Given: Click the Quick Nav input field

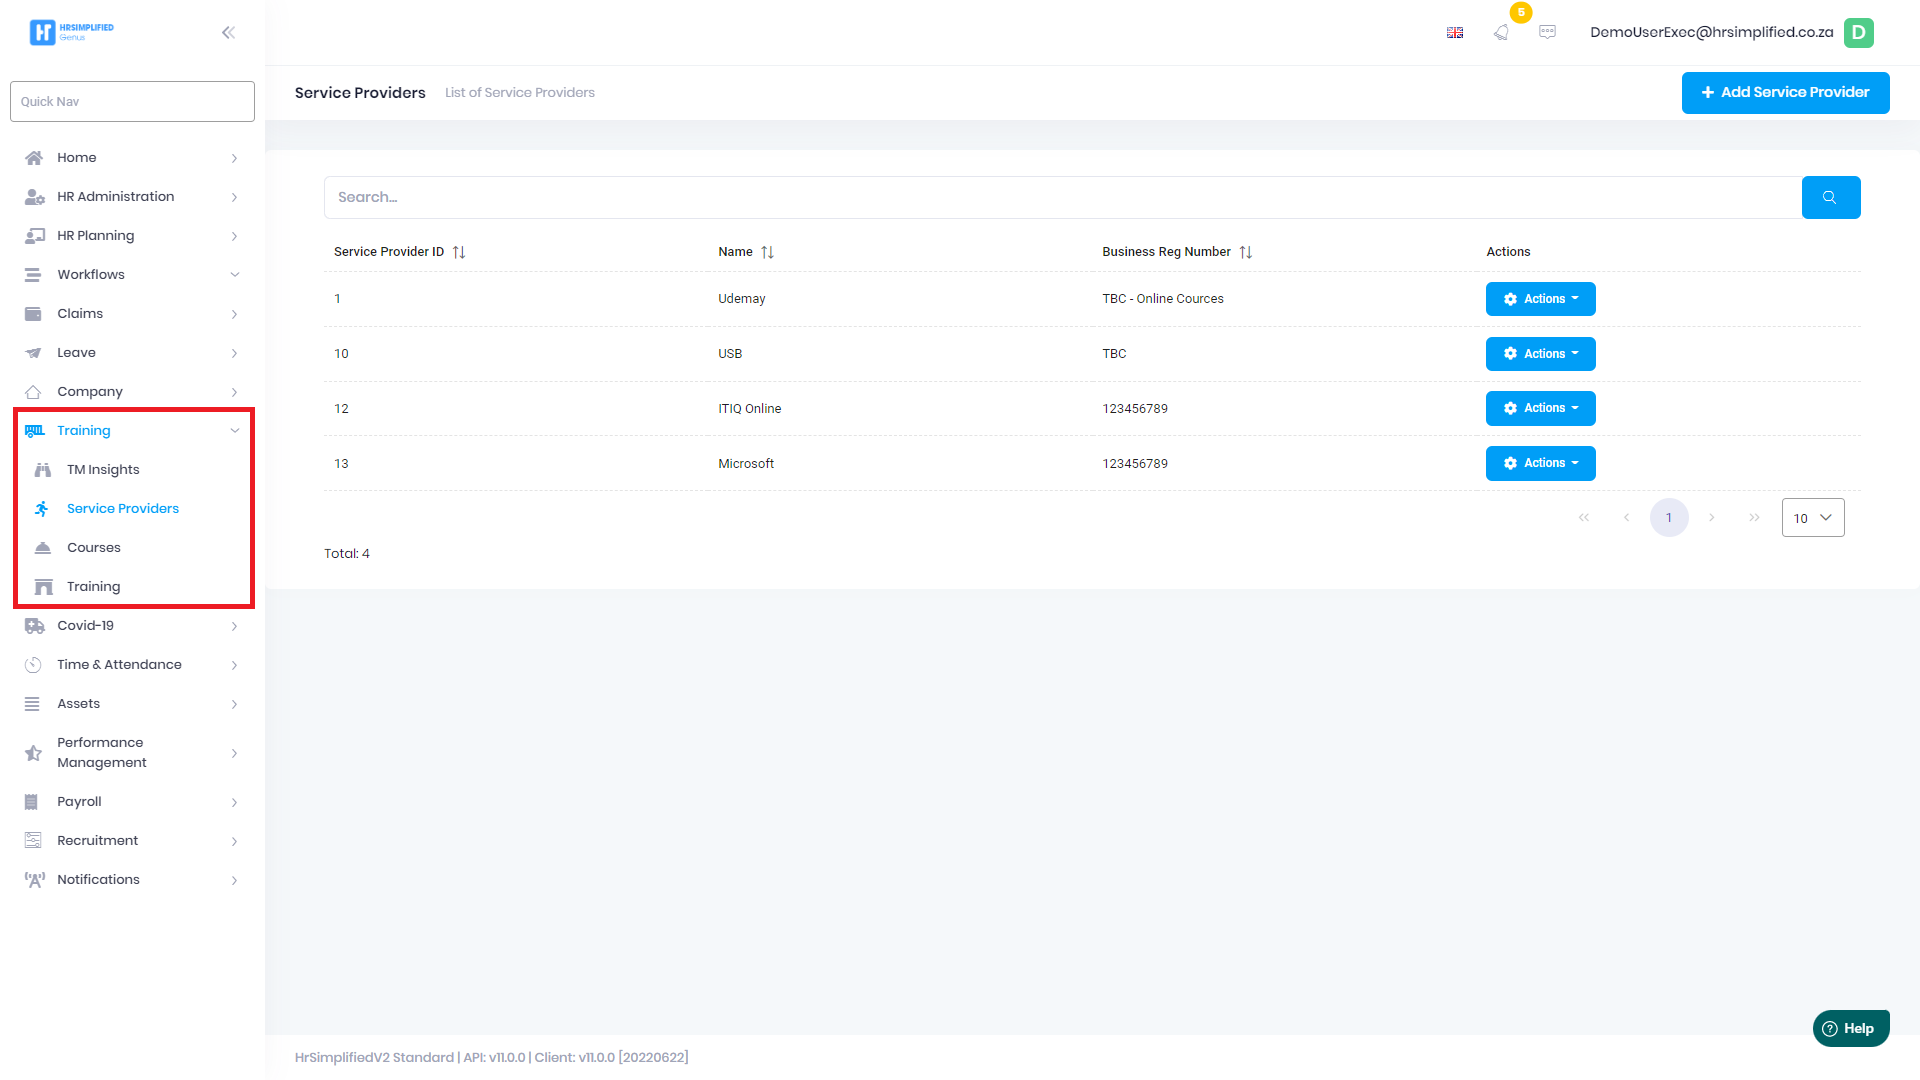Looking at the screenshot, I should [132, 101].
